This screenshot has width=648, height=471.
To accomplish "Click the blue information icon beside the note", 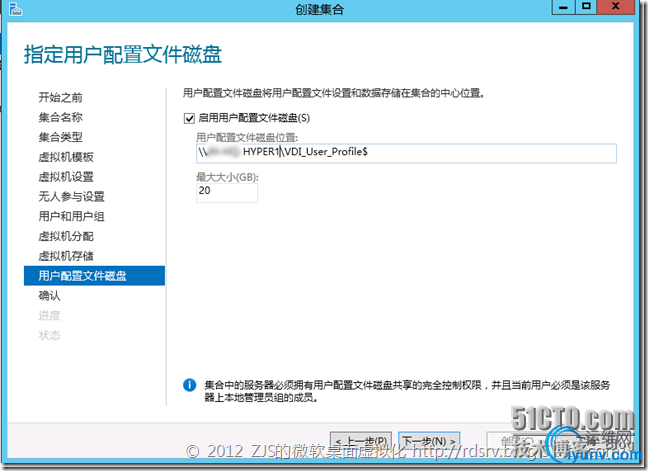I will coord(189,385).
